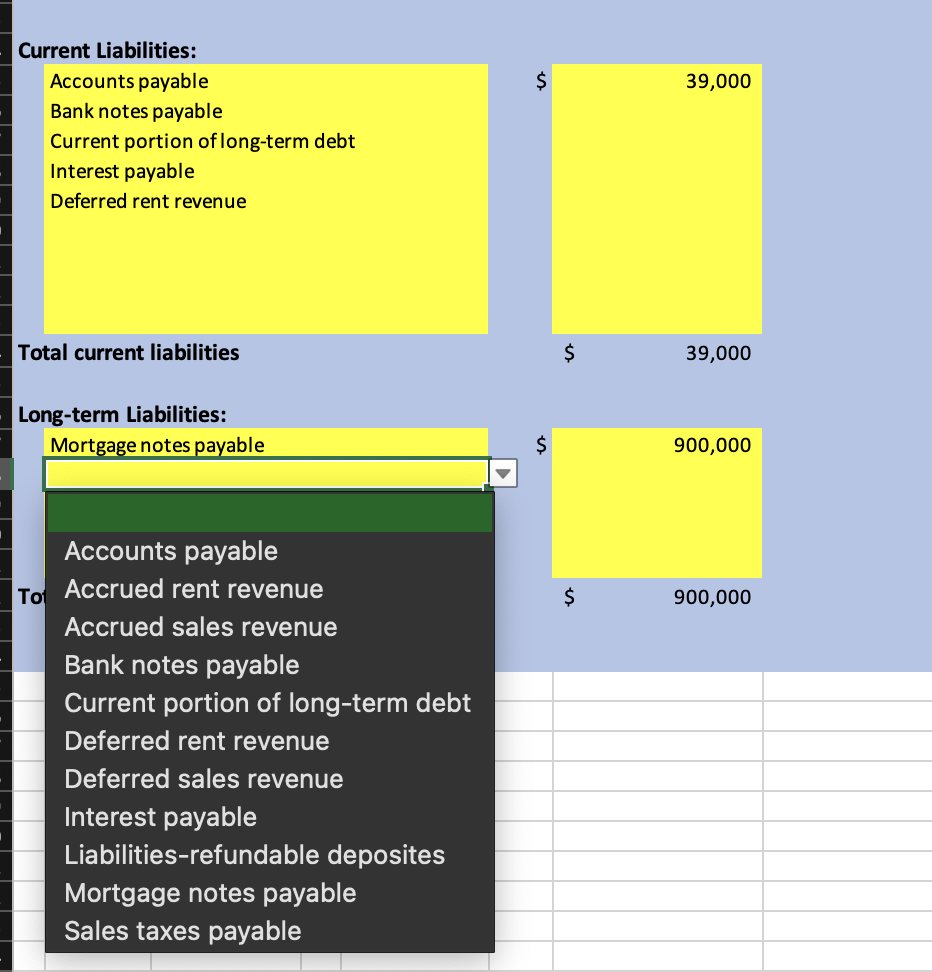
Task: Select the blank option at top of dropdown
Action: 268,511
